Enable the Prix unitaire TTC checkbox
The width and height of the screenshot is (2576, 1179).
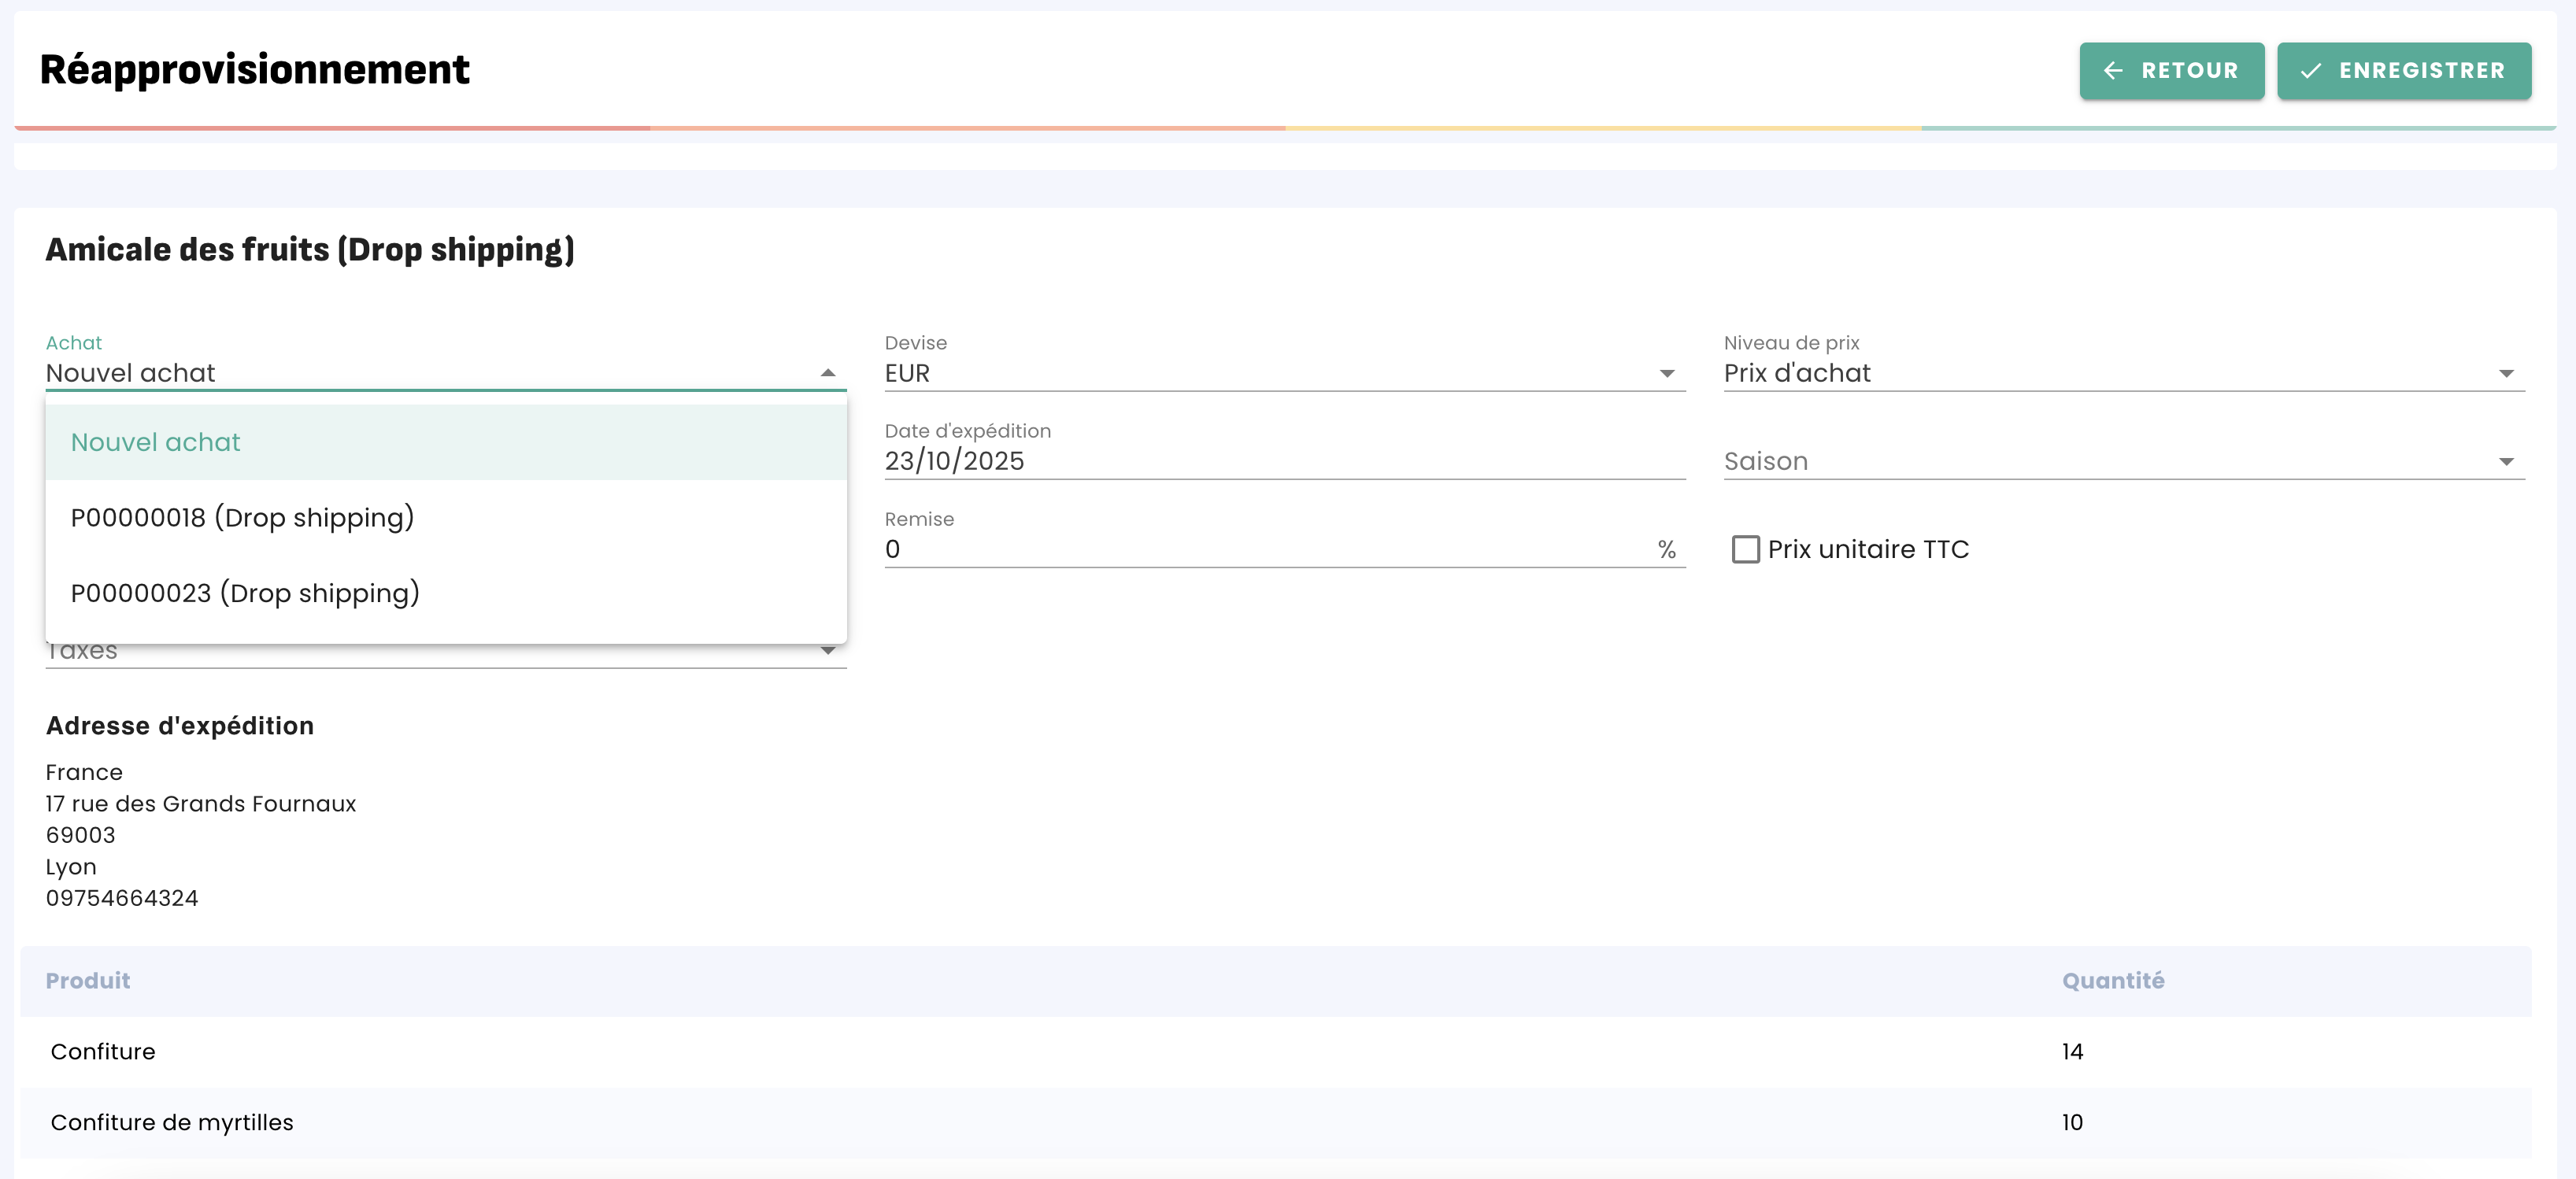point(1745,549)
